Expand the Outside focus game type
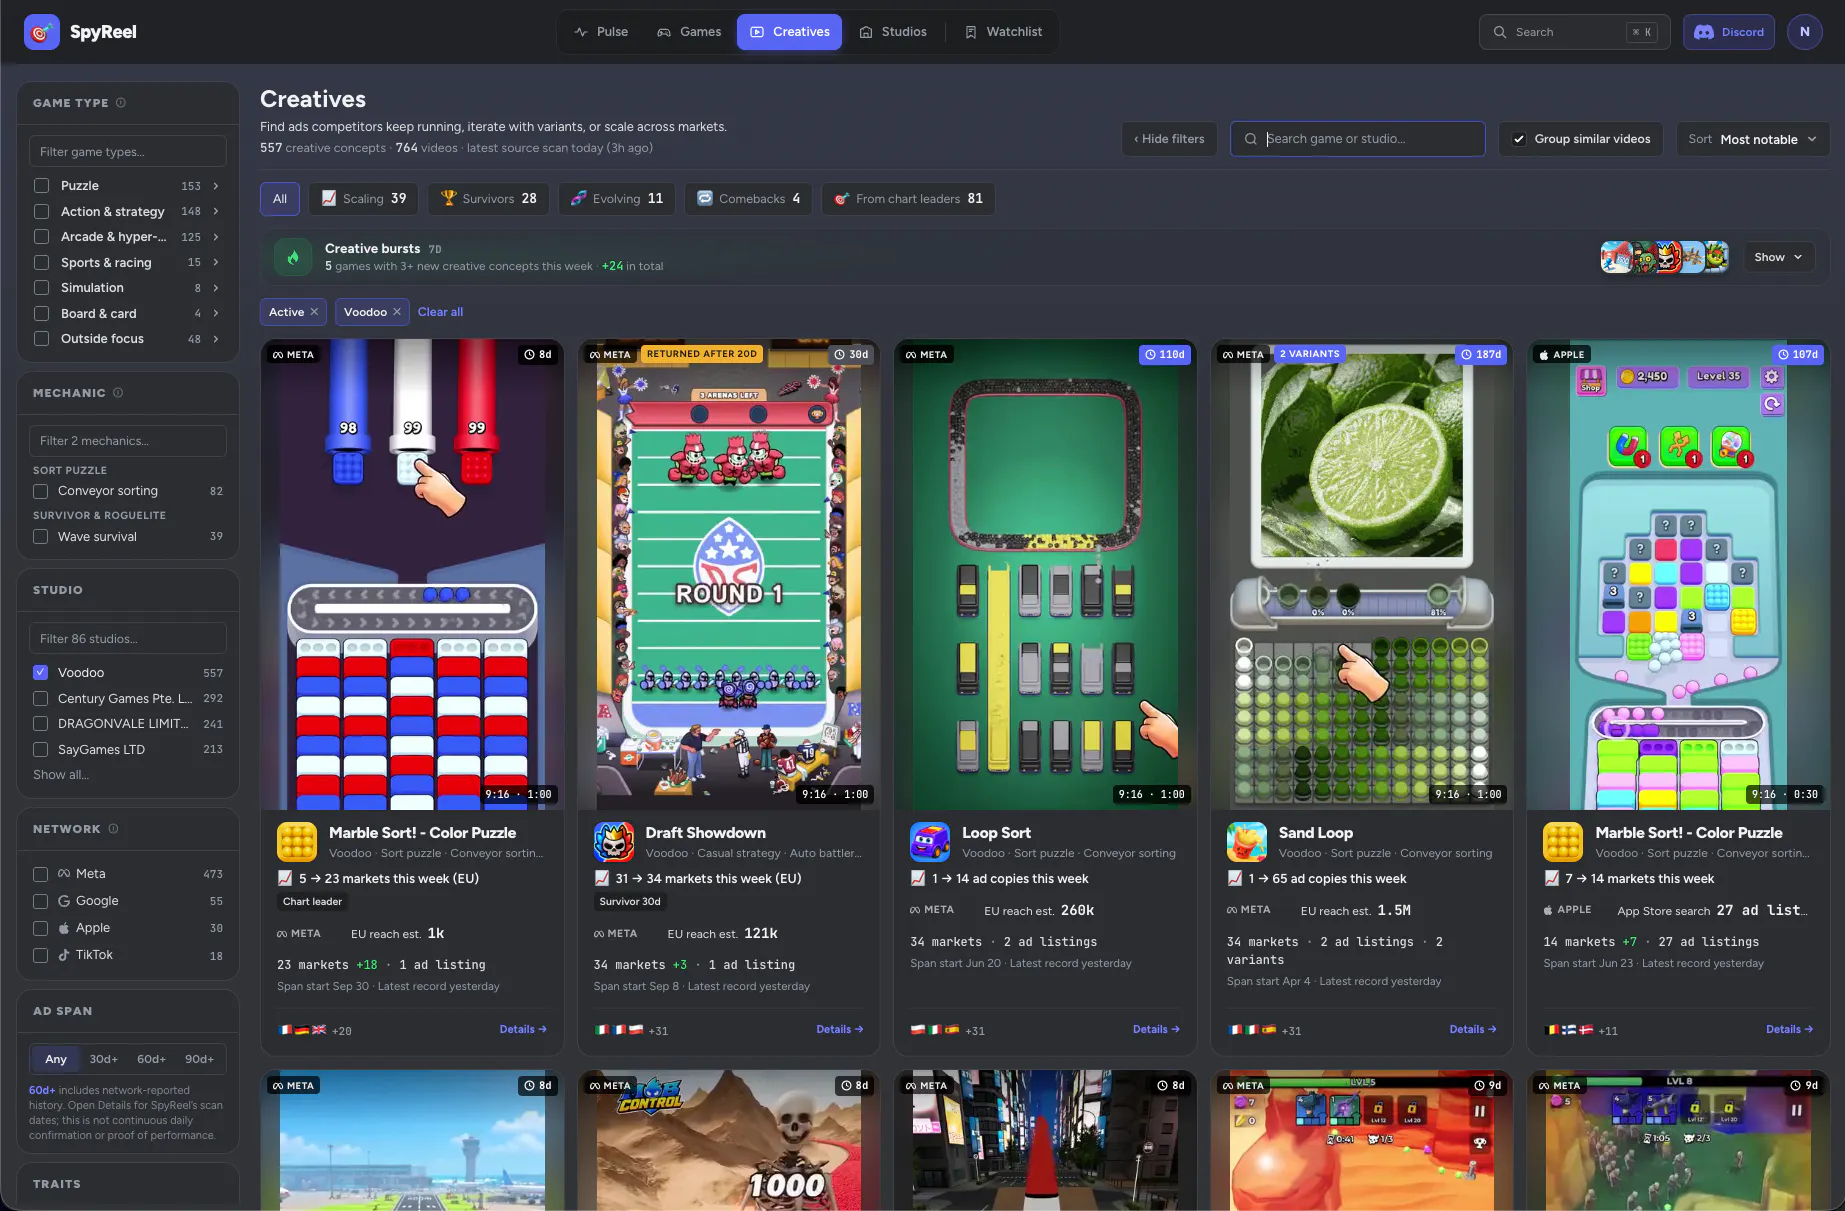 [x=215, y=339]
